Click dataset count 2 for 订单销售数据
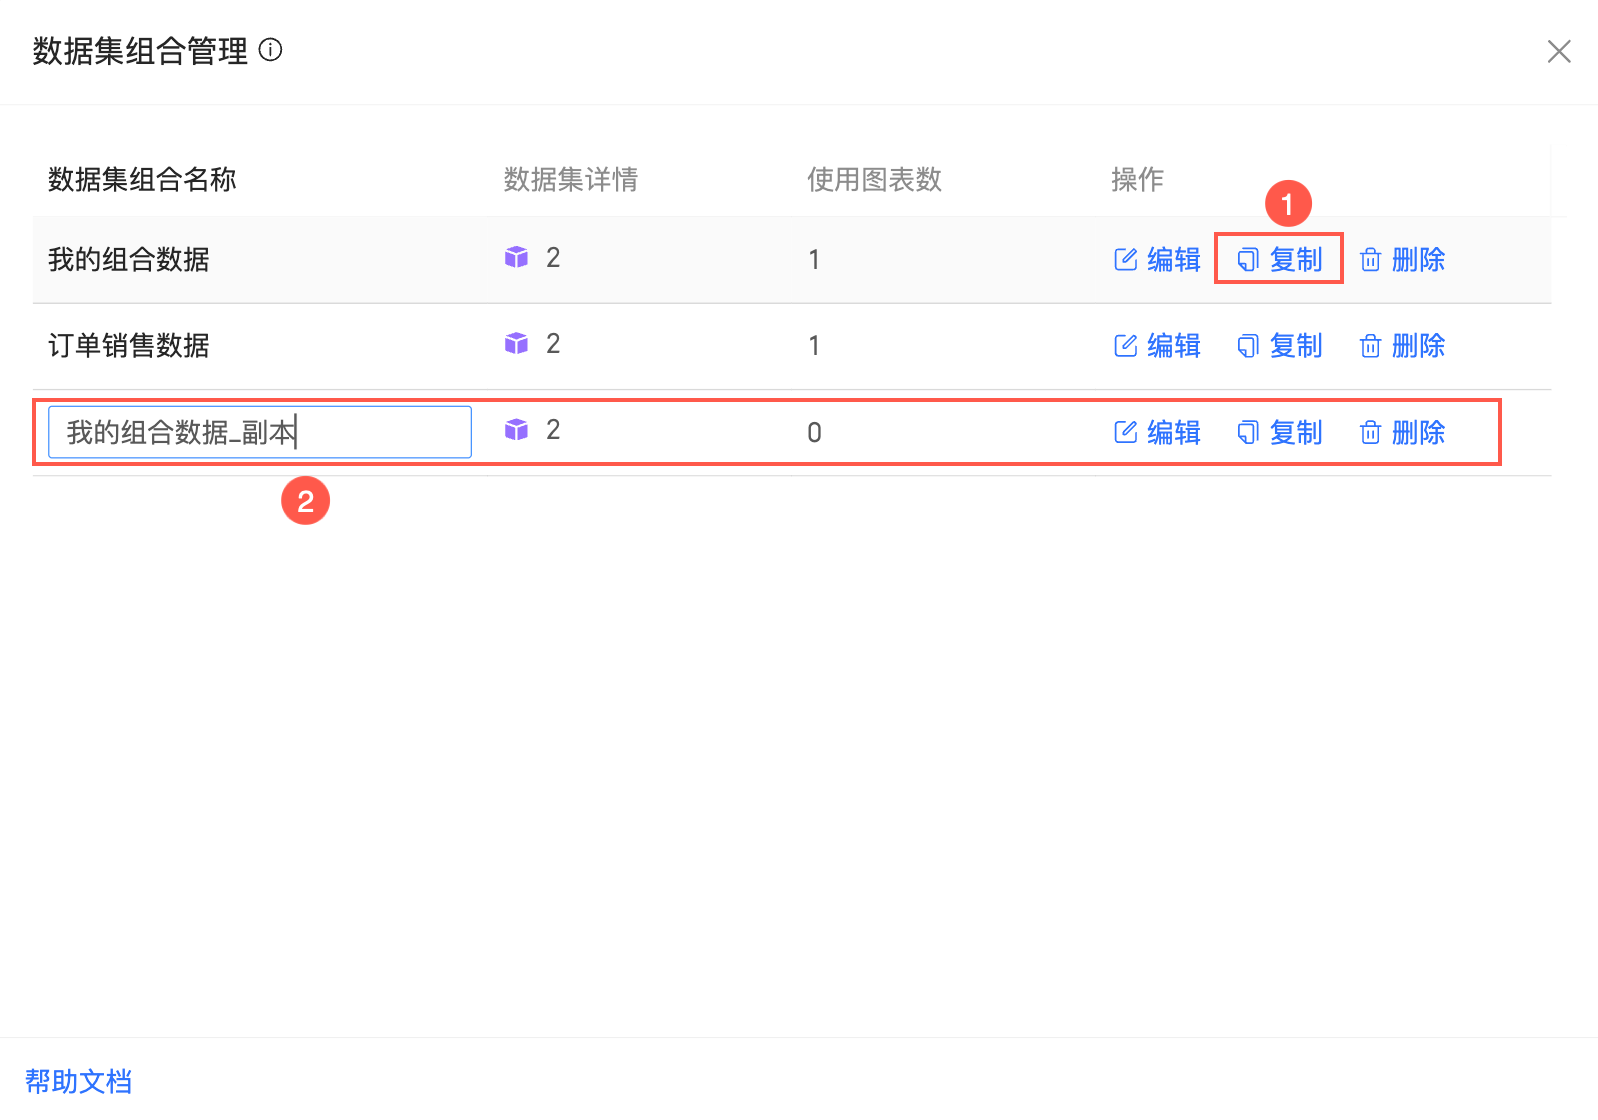This screenshot has width=1598, height=1120. (553, 344)
